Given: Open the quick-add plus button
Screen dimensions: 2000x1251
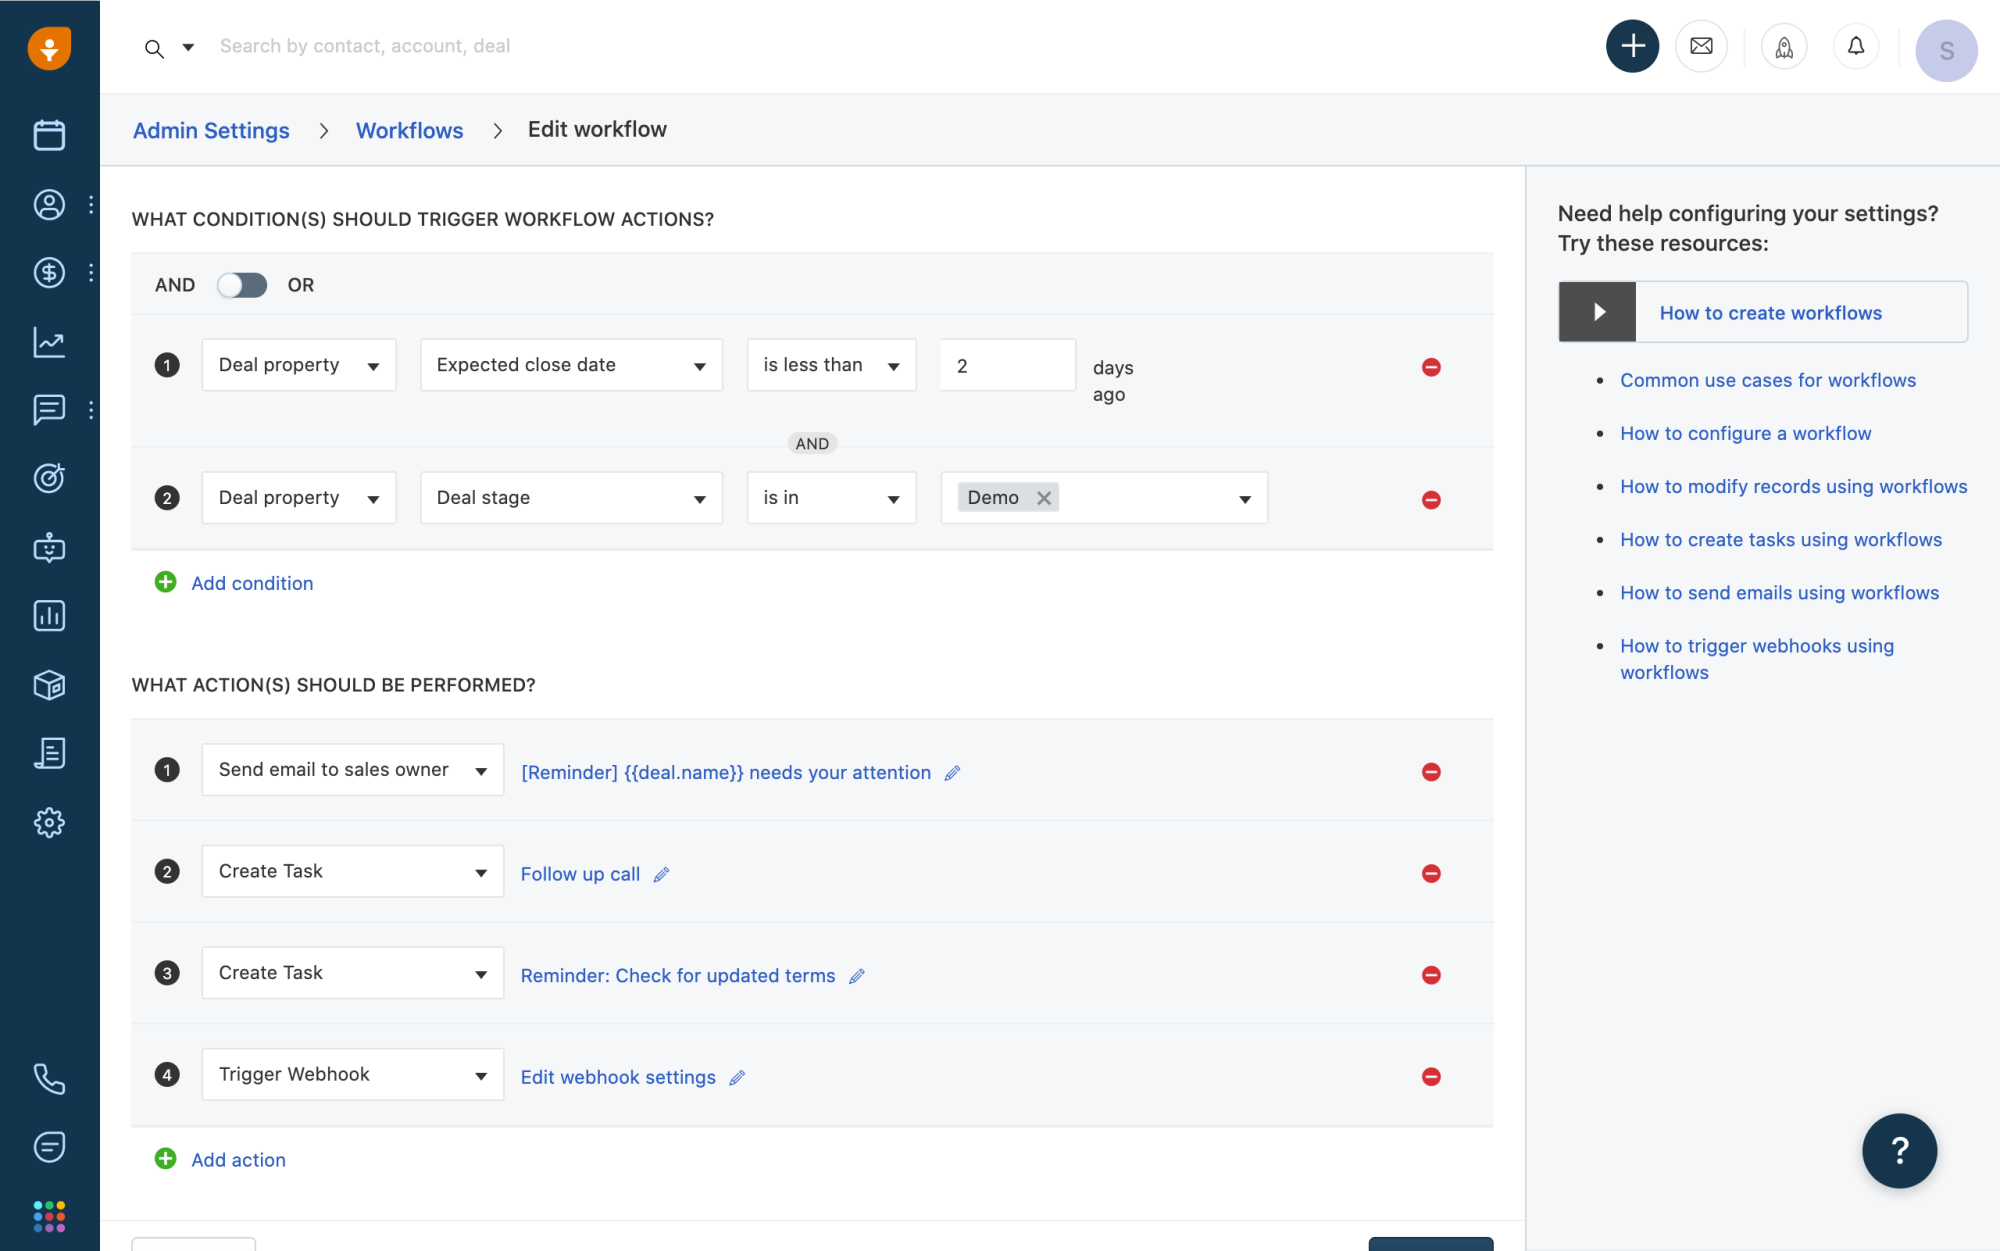Looking at the screenshot, I should [1632, 46].
